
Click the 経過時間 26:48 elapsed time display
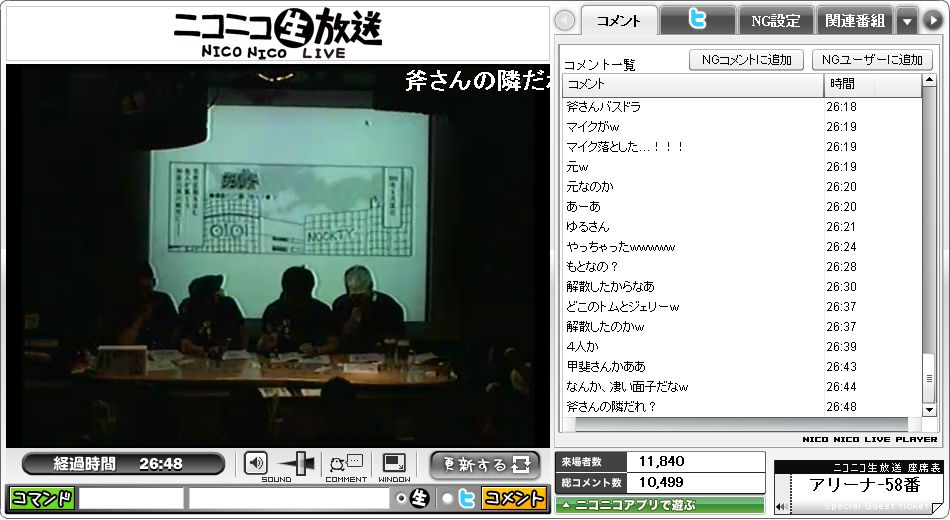[x=123, y=464]
